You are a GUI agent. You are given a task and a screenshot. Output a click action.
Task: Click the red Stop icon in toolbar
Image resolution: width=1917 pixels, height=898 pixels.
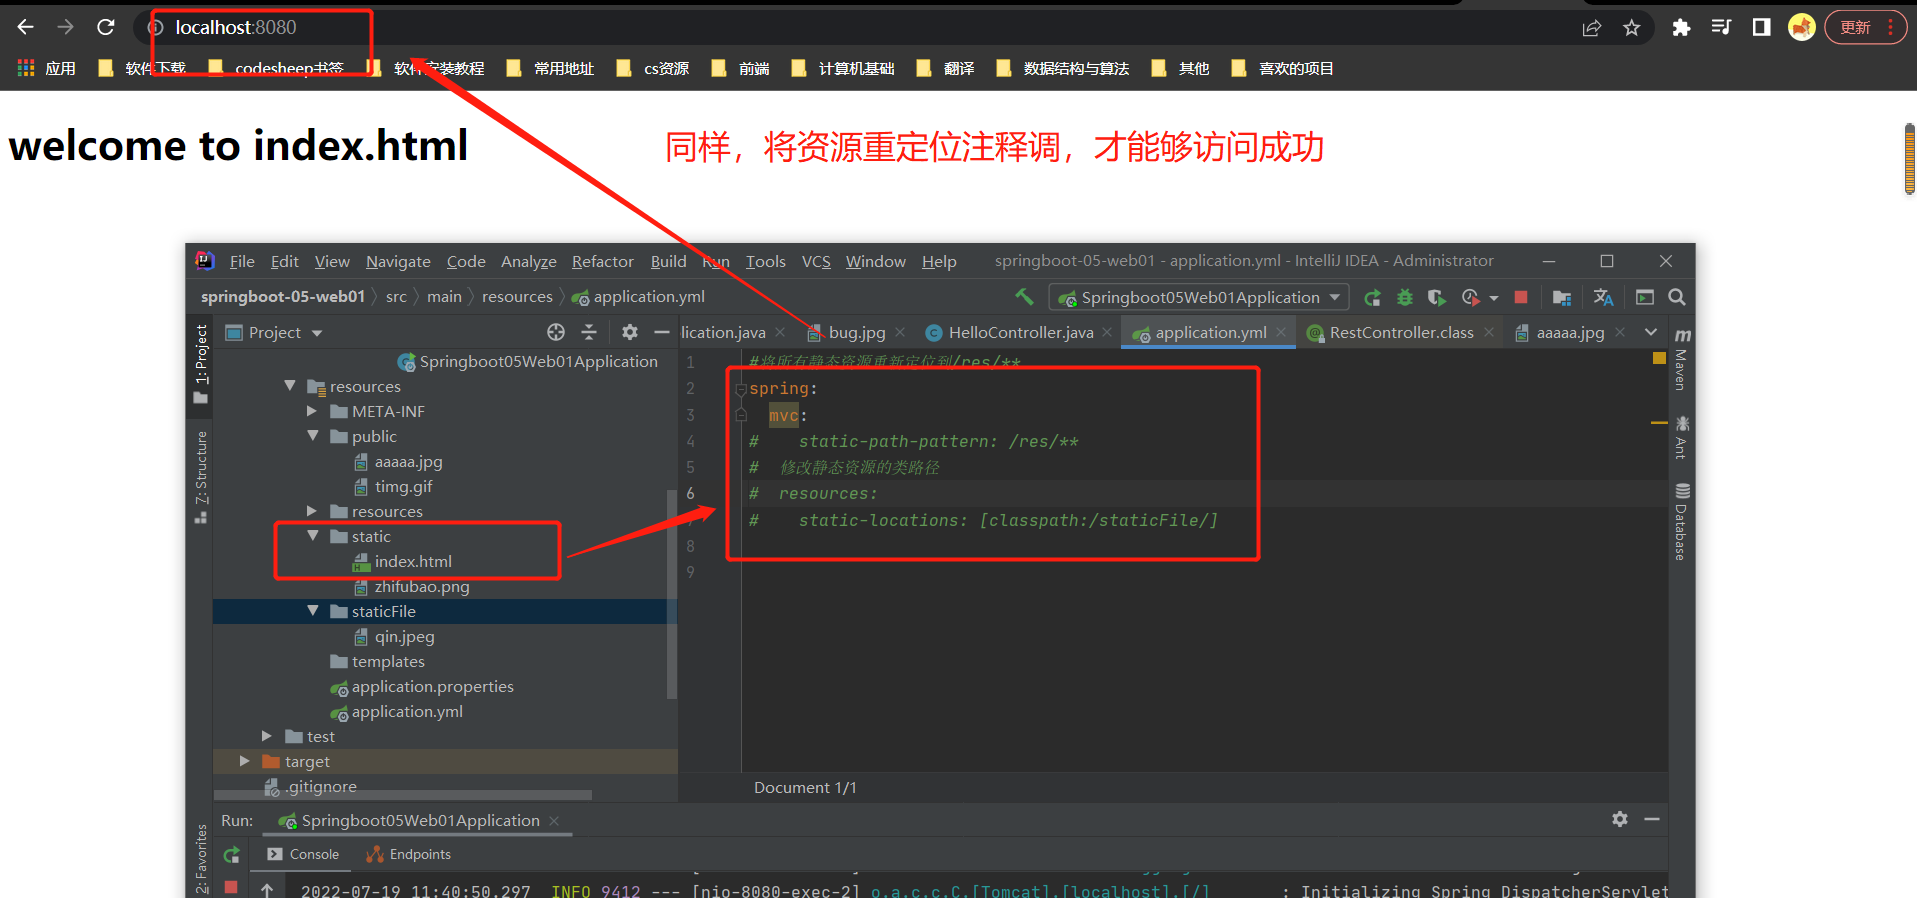1521,297
